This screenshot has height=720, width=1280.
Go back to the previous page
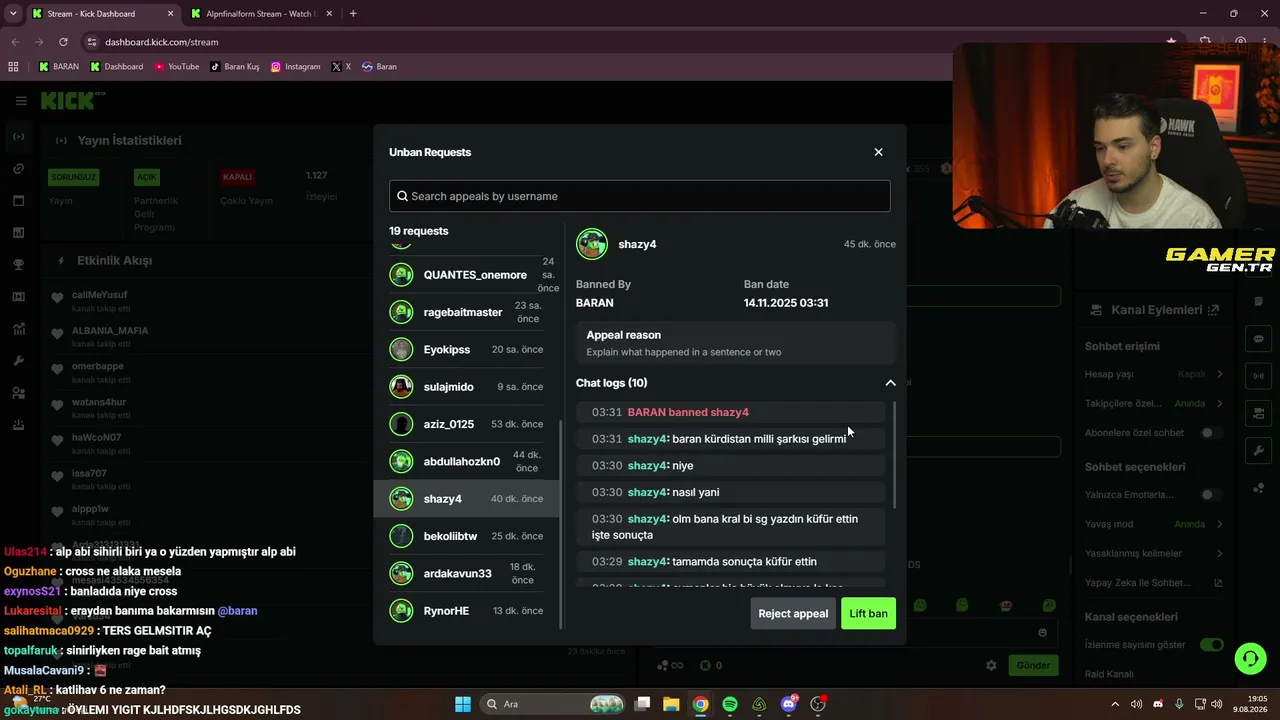click(x=15, y=42)
